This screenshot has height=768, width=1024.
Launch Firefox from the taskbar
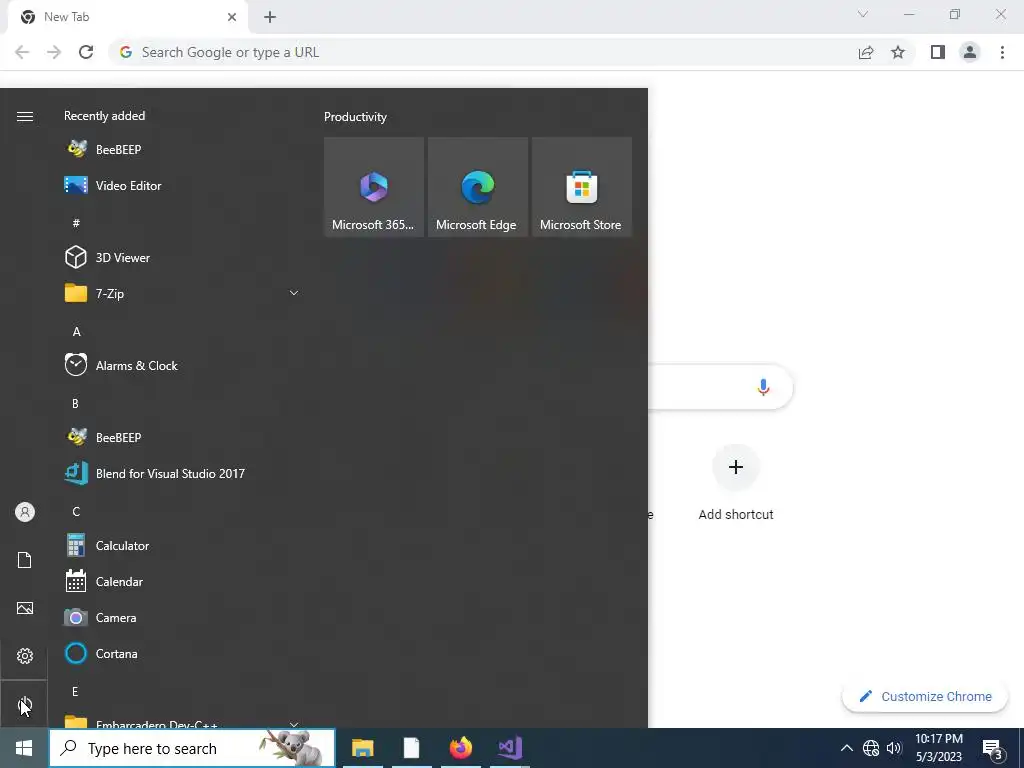click(x=460, y=748)
